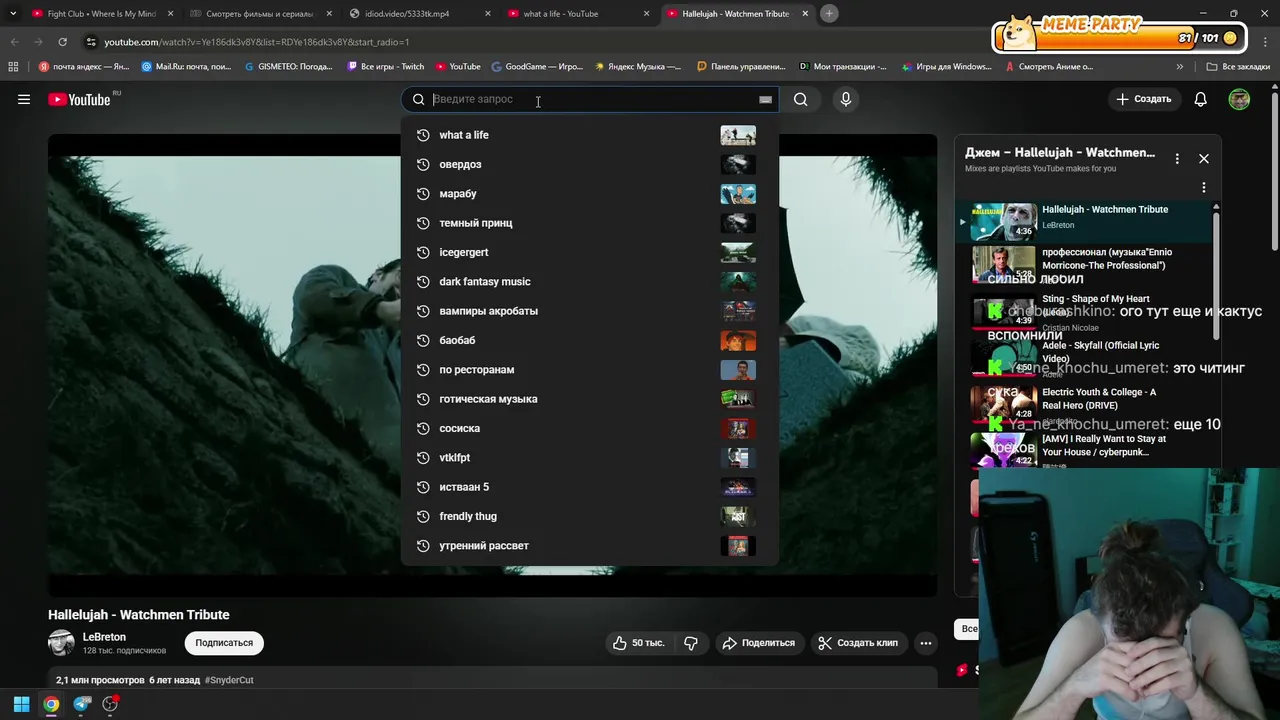The height and width of the screenshot is (720, 1280).
Task: Choose 'утренний рассвет' from search history
Action: (590, 545)
